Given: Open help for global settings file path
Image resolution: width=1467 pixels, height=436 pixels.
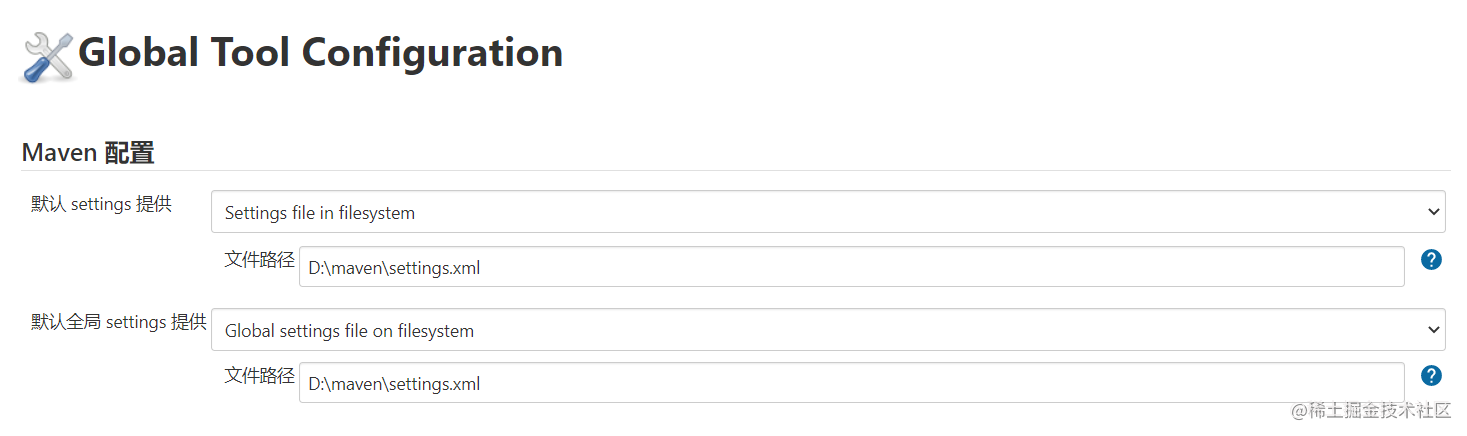Looking at the screenshot, I should click(x=1431, y=376).
